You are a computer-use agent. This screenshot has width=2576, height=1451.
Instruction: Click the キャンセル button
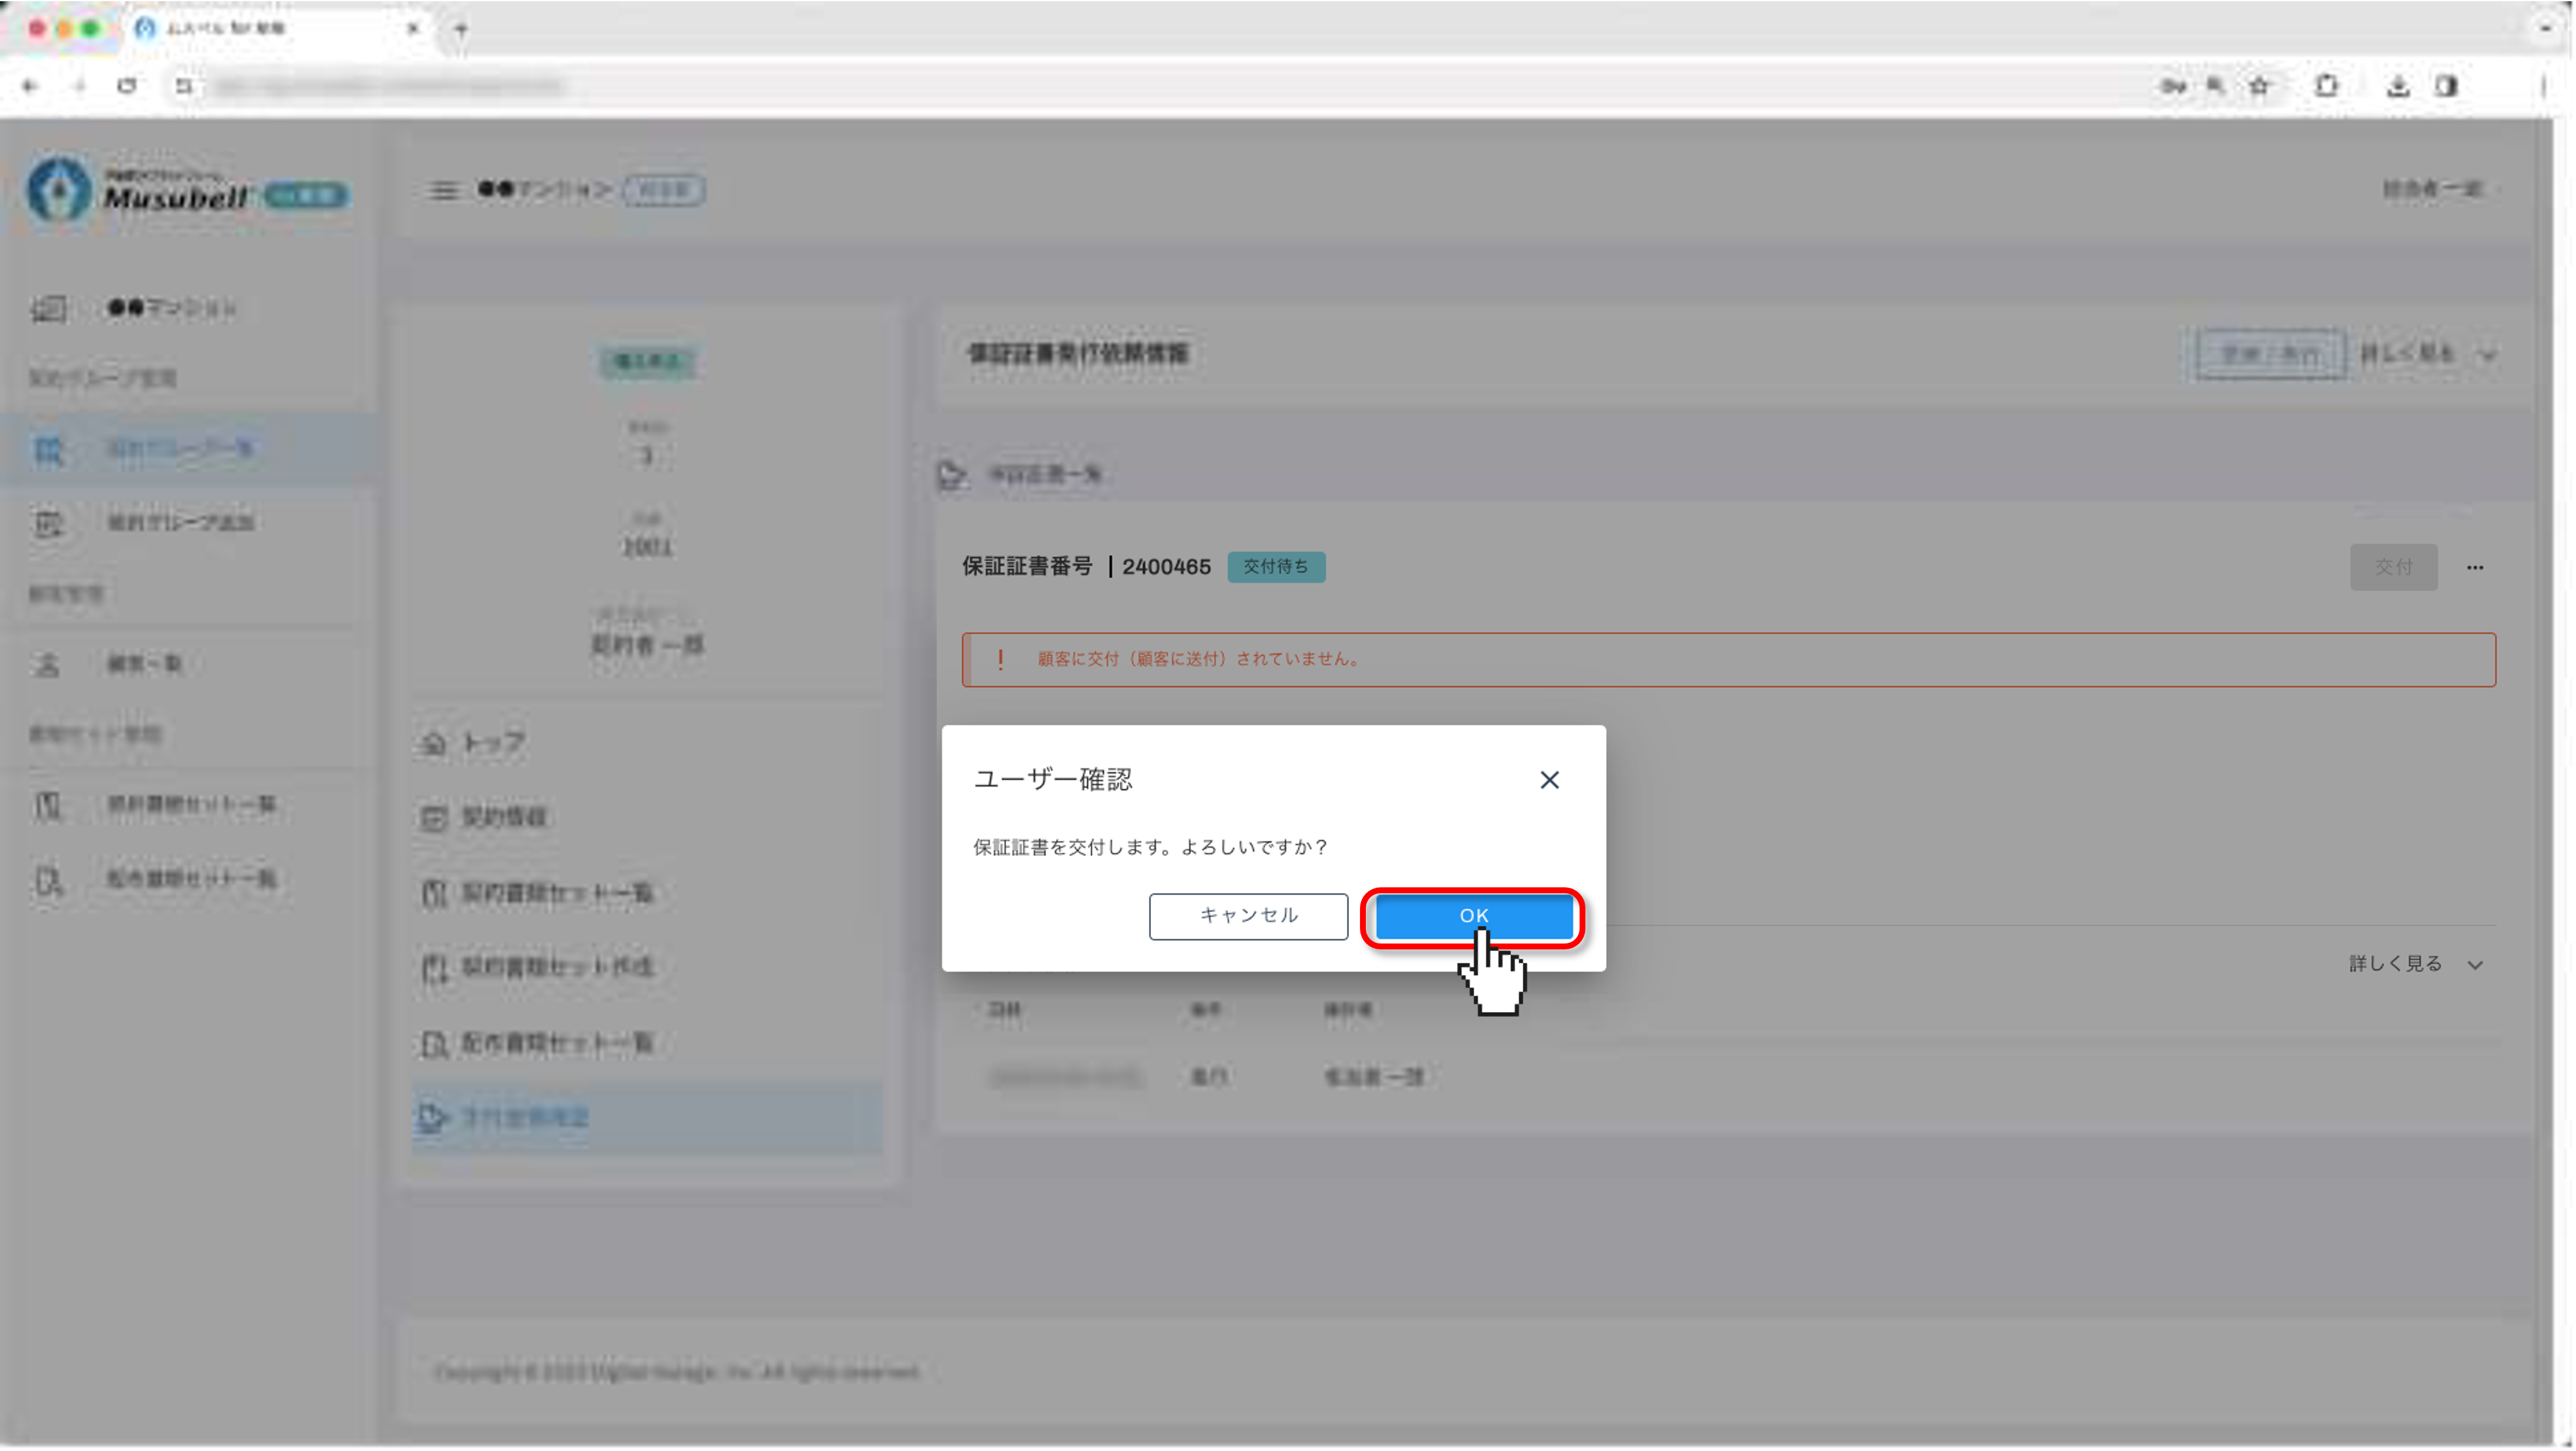click(x=1247, y=915)
